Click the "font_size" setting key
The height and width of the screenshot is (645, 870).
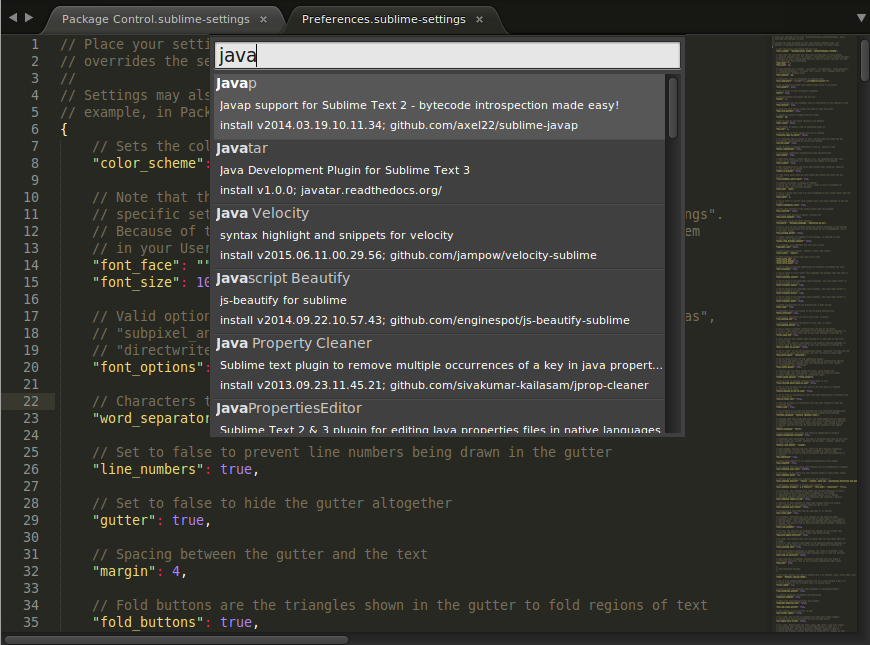[x=136, y=283]
